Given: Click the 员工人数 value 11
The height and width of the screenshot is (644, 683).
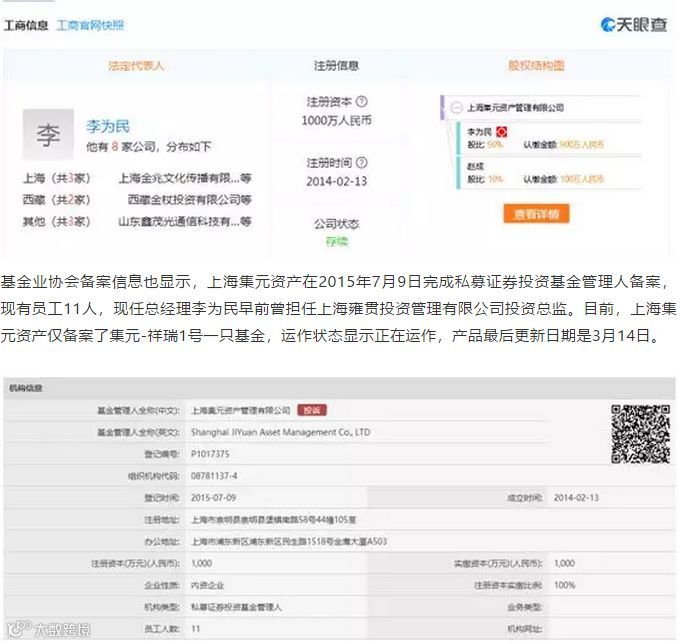Looking at the screenshot, I should pos(196,629).
